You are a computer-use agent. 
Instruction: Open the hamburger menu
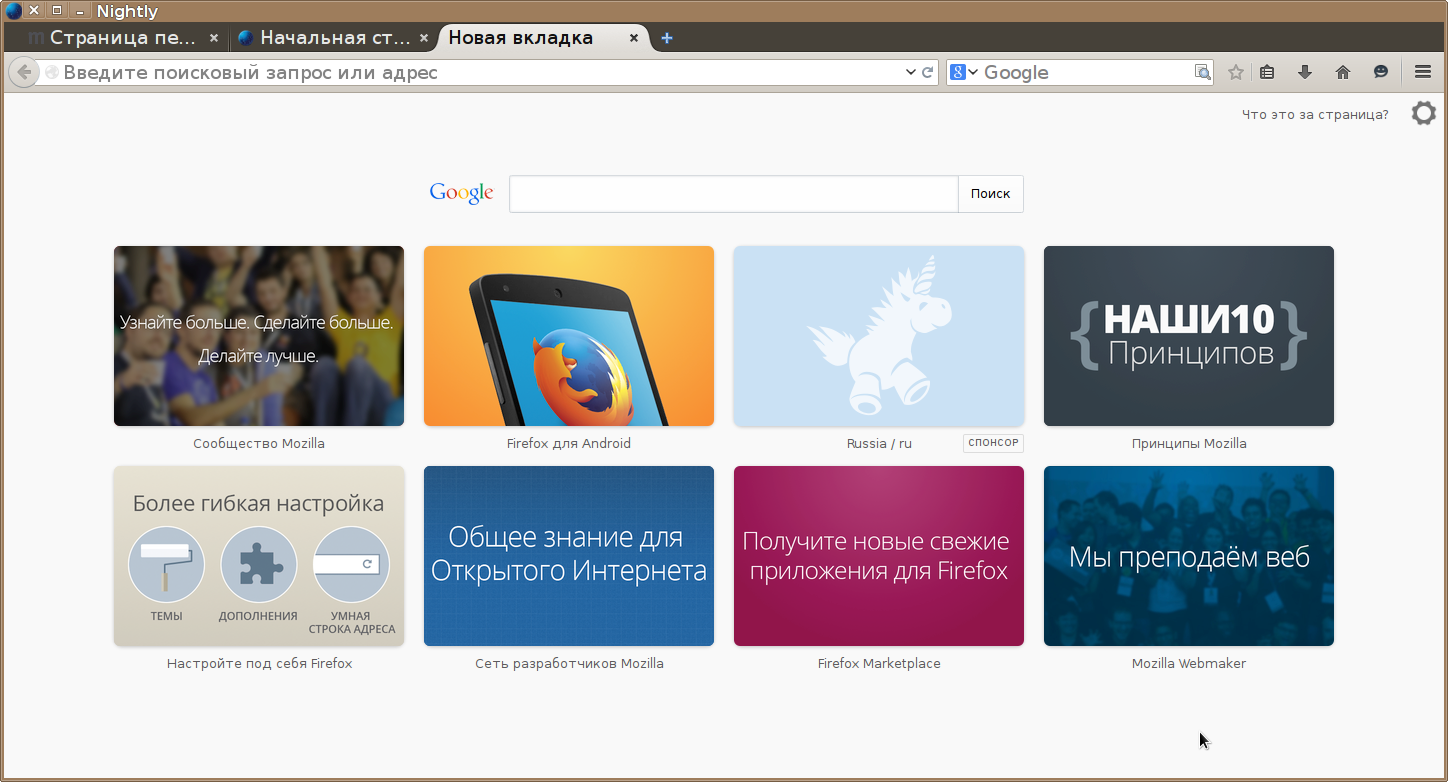pyautogui.click(x=1423, y=72)
